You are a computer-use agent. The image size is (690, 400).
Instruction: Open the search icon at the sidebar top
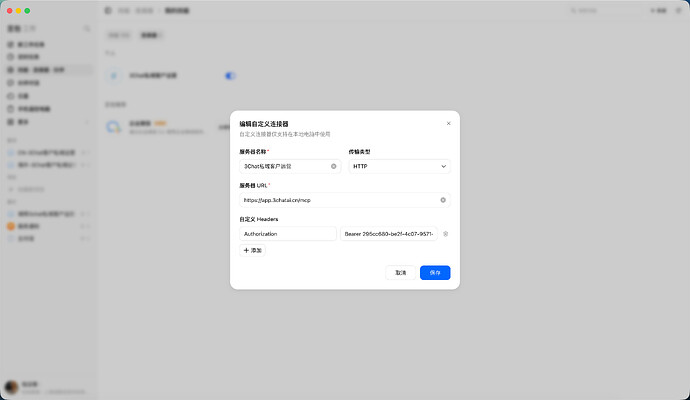(x=87, y=29)
